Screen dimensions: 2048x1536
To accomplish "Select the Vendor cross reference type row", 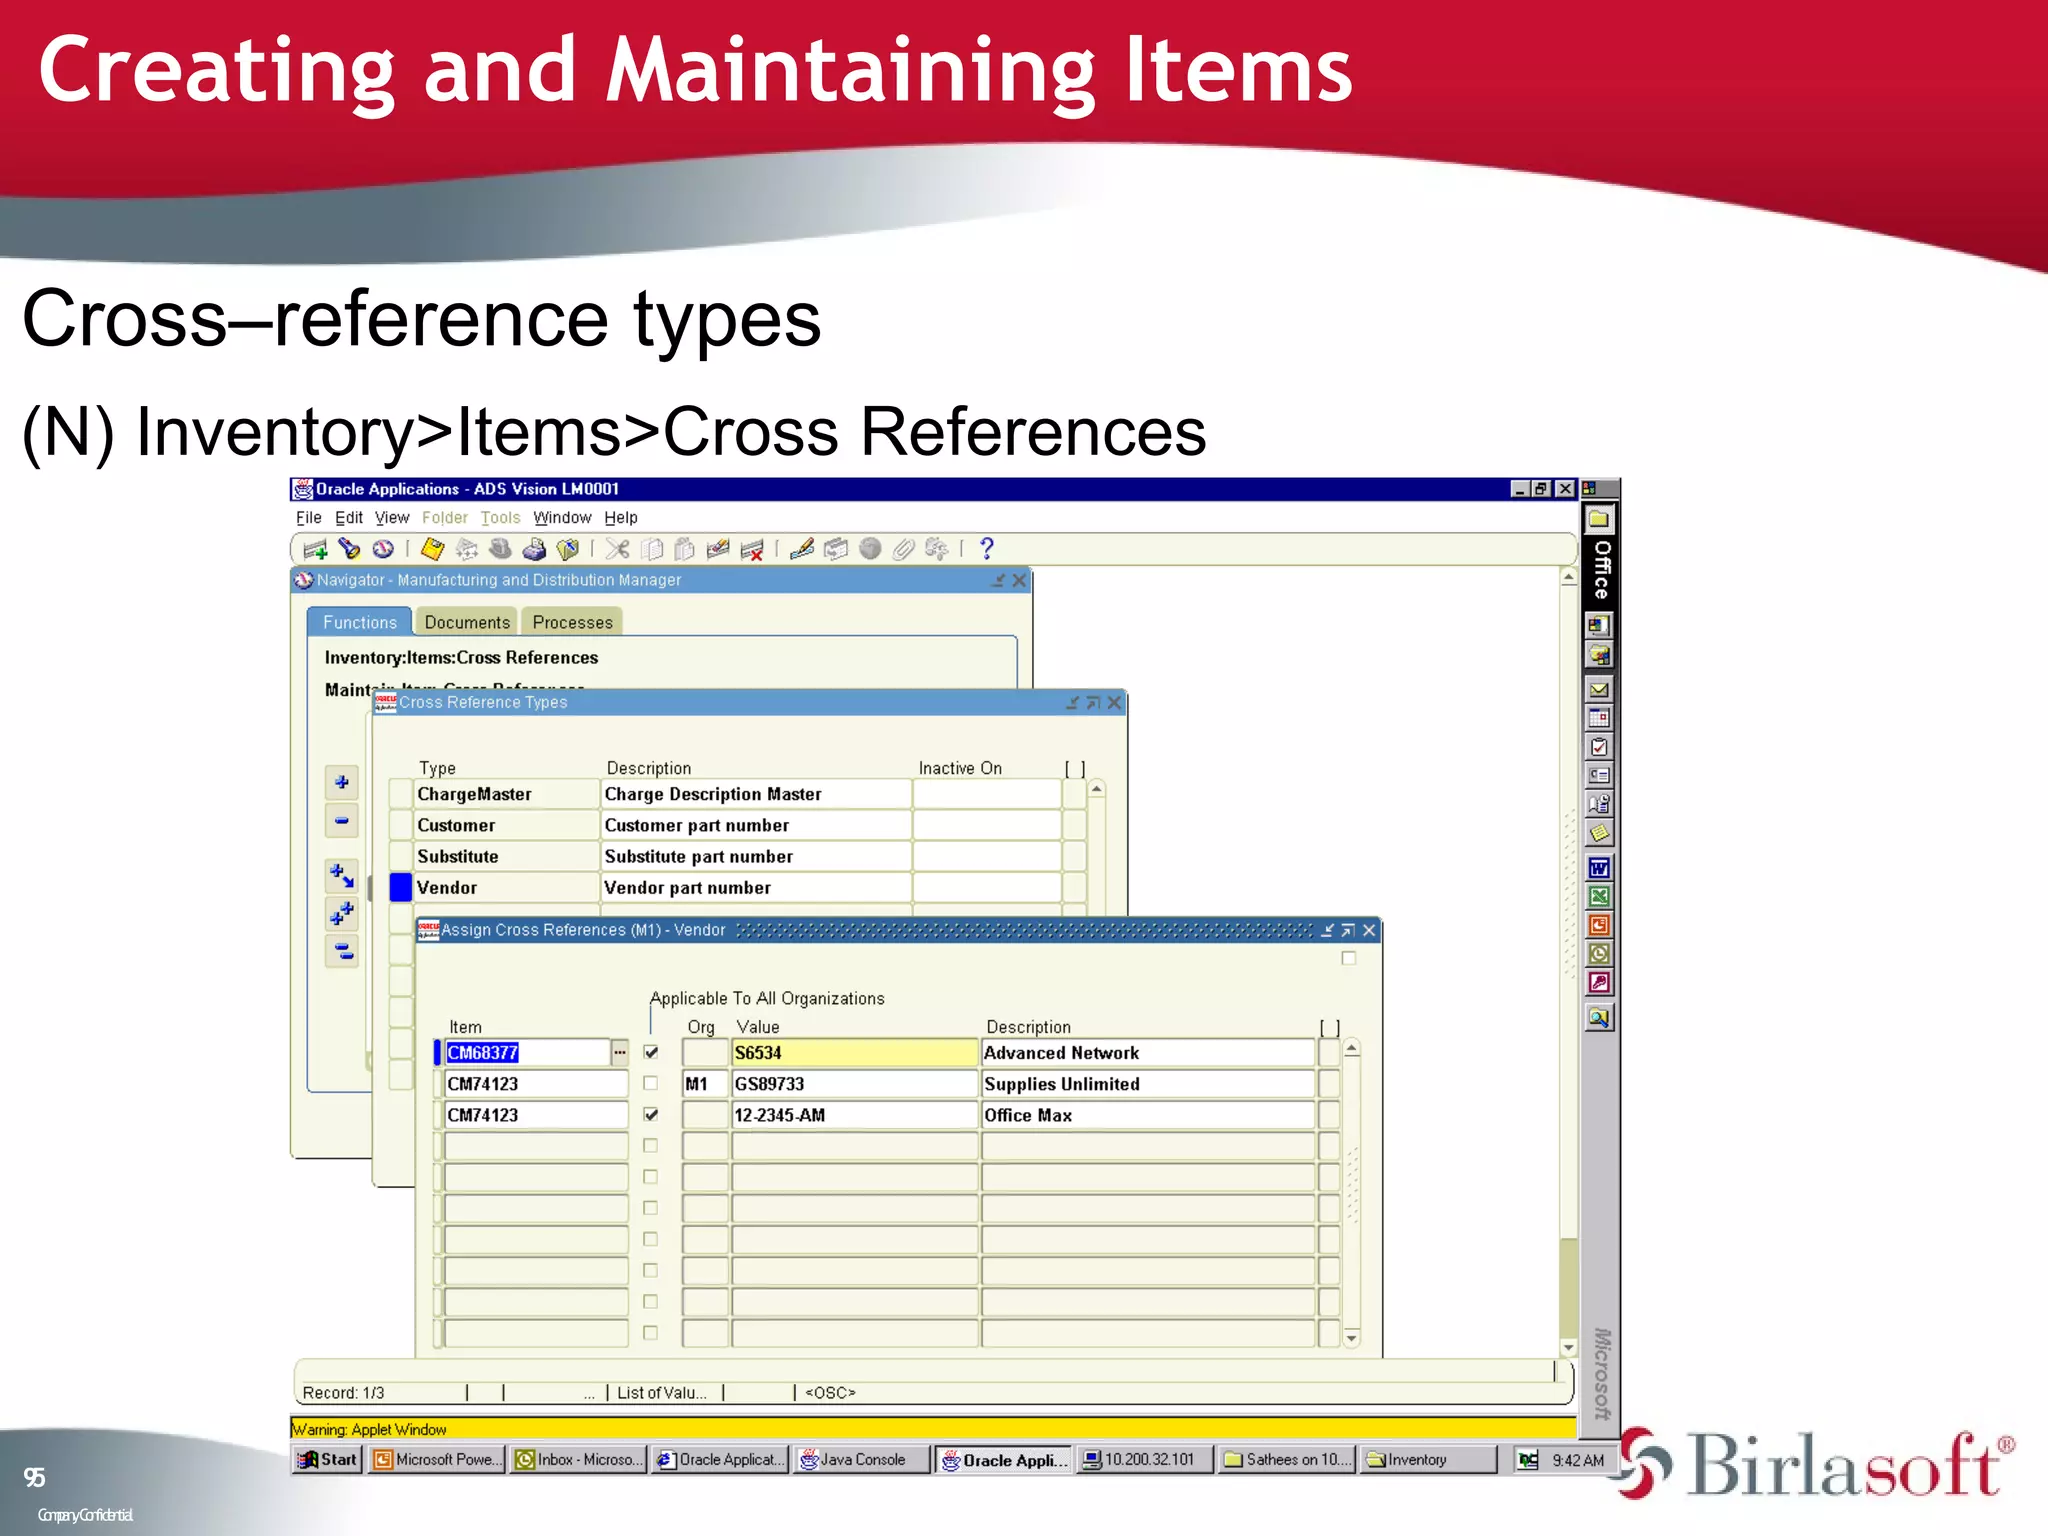I will point(401,887).
